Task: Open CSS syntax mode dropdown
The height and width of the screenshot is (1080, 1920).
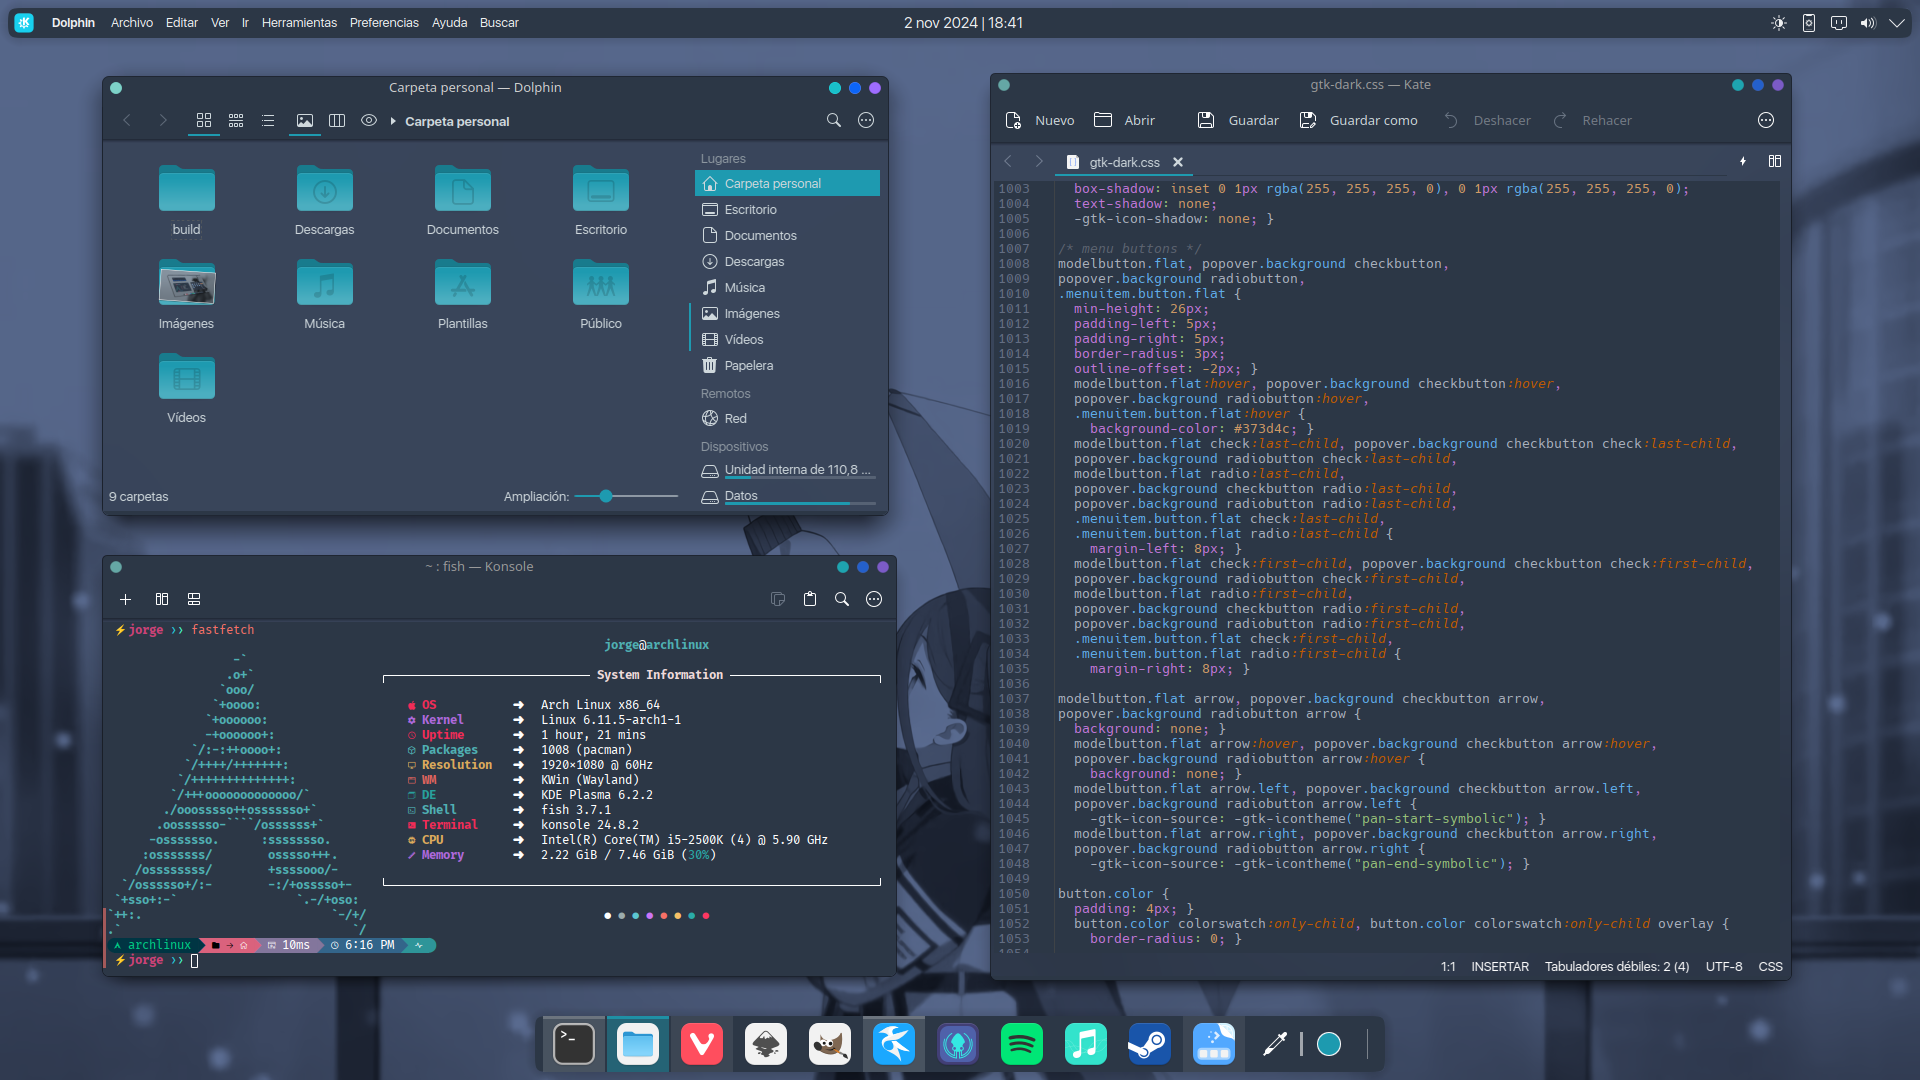Action: pyautogui.click(x=1770, y=967)
